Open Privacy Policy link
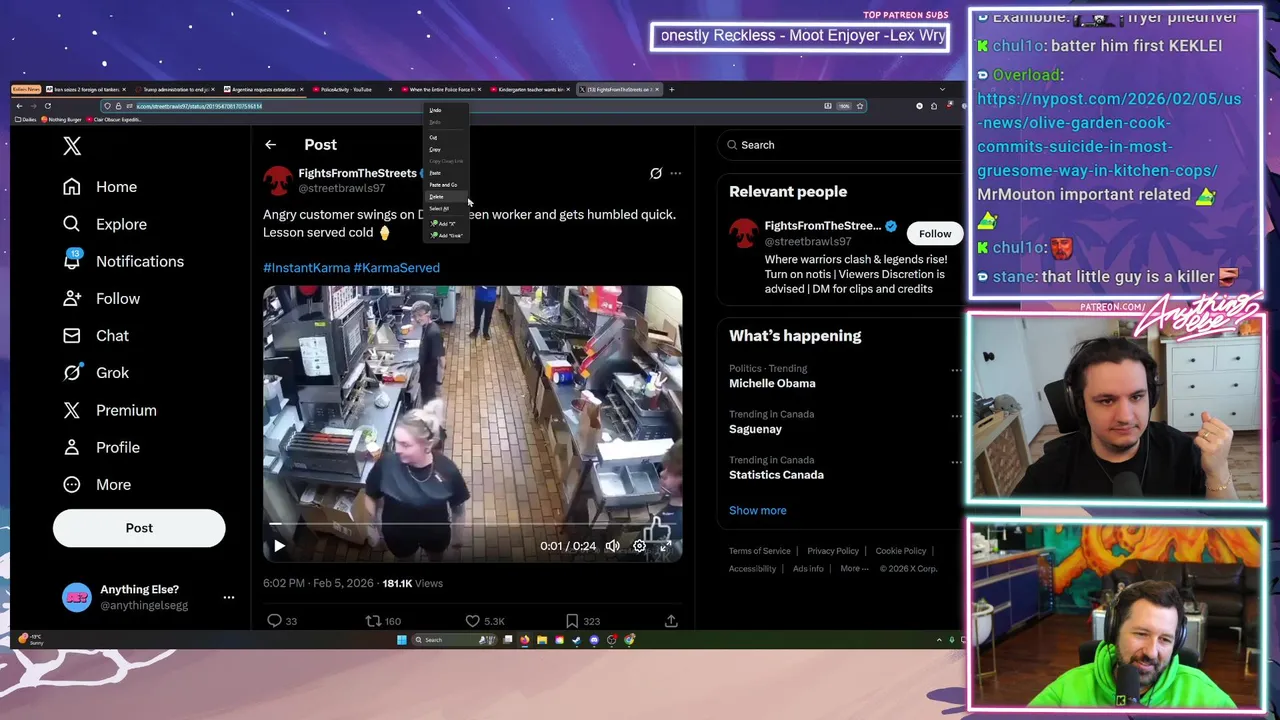Screen dimensions: 1280x720 [x=833, y=551]
